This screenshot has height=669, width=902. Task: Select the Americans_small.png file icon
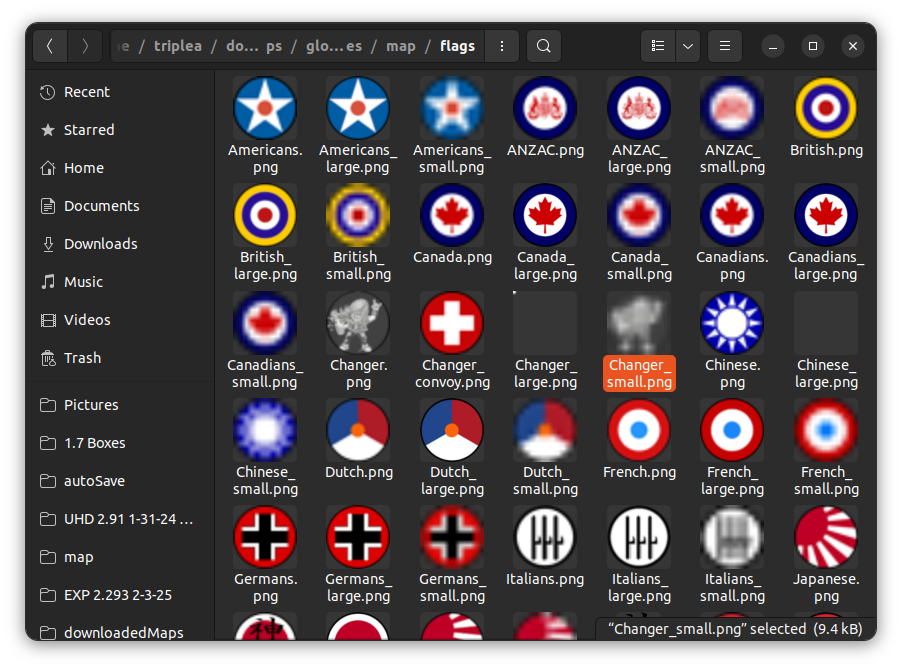tap(452, 108)
